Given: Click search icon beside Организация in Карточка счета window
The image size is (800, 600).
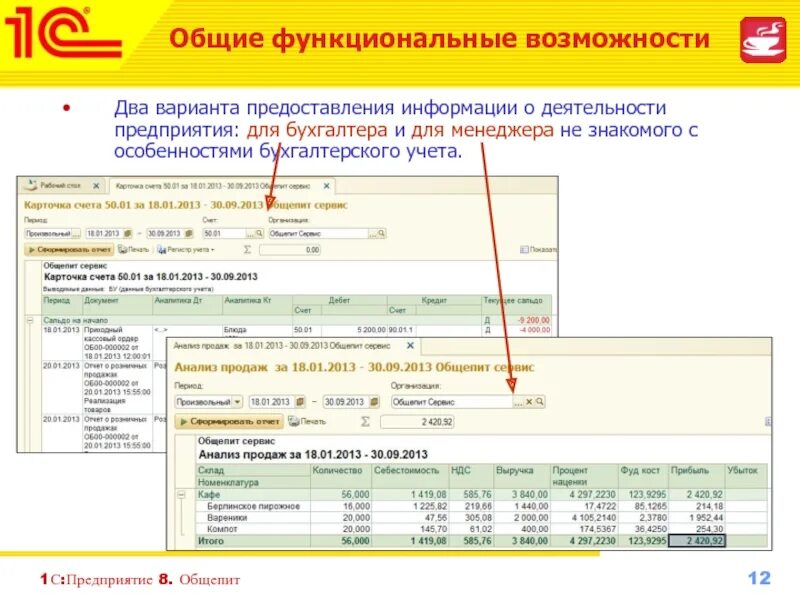Looking at the screenshot, I should click(x=381, y=233).
